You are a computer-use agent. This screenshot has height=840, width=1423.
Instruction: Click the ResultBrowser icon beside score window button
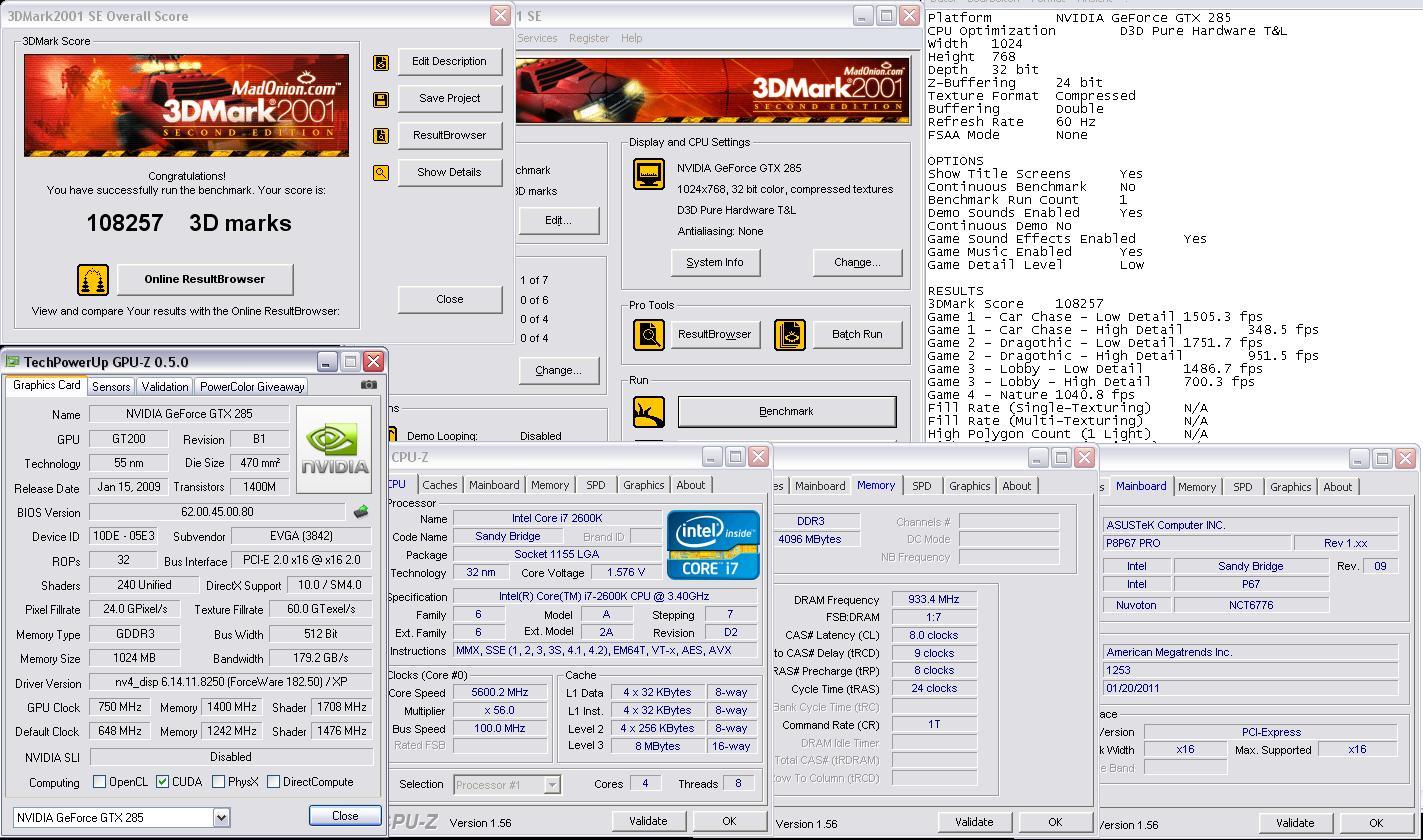[381, 136]
